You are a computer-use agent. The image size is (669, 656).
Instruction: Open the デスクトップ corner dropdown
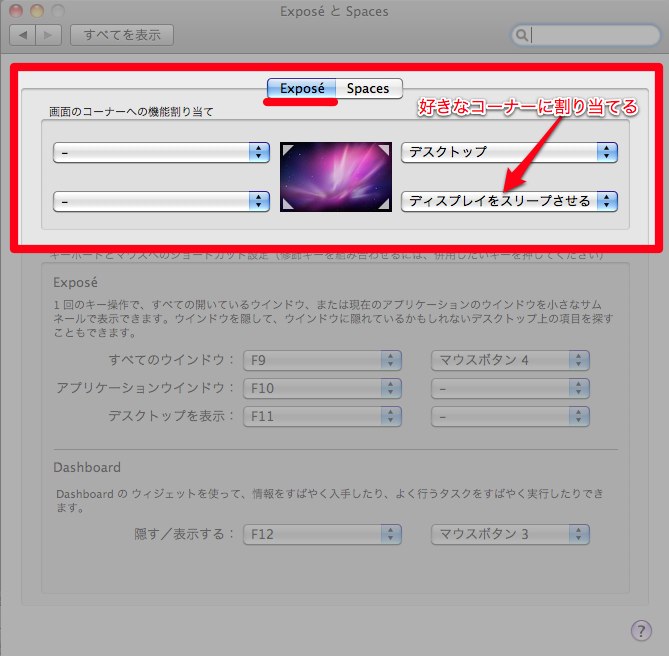tap(509, 152)
